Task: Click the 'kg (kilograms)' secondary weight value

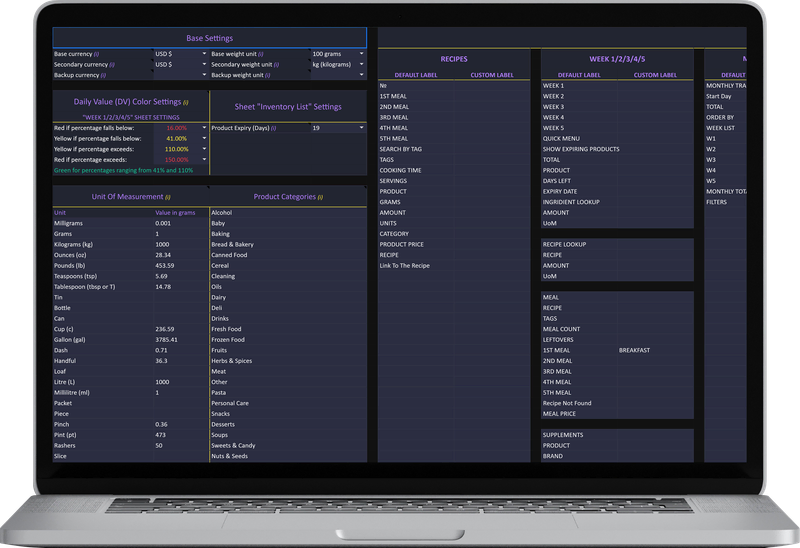Action: pyautogui.click(x=332, y=65)
